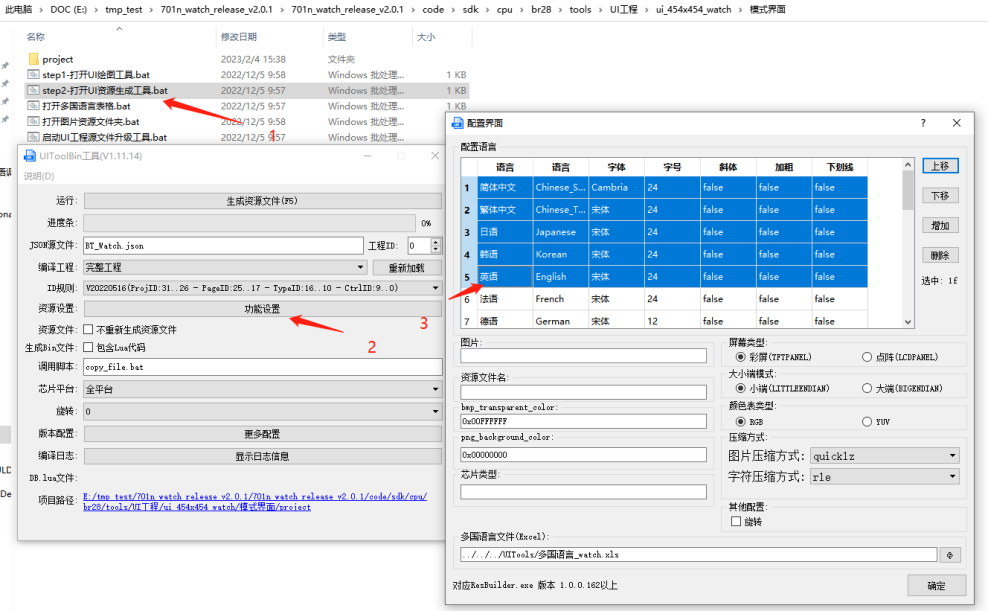Toggle the 包含Lua代码 checkbox
This screenshot has height=611, width=988.
88,347
